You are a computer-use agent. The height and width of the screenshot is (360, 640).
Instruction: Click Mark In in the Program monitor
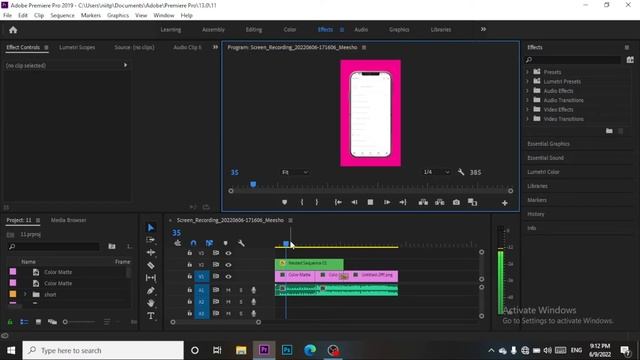pyautogui.click(x=302, y=202)
